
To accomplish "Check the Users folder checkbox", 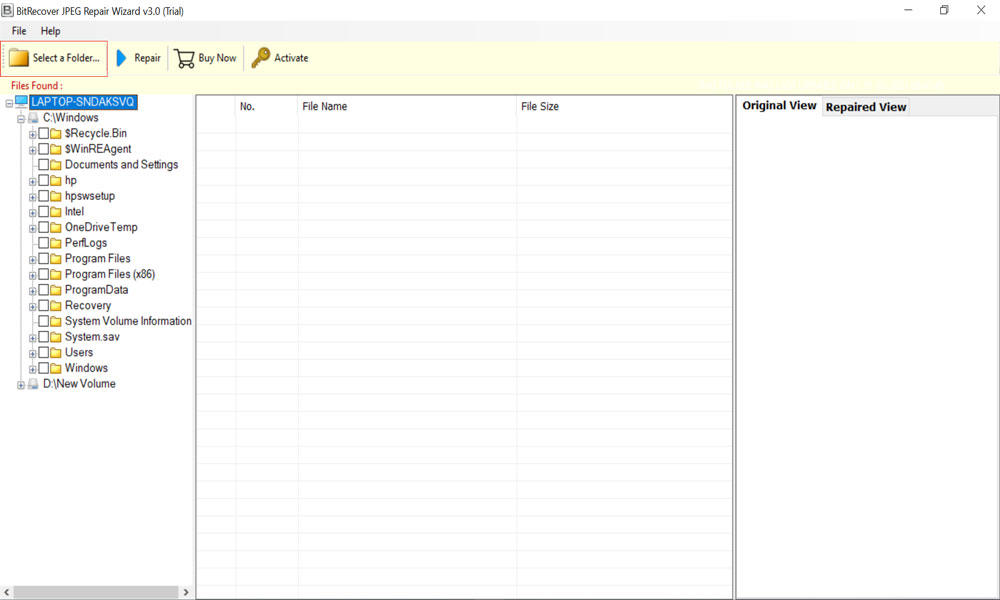I will [43, 353].
